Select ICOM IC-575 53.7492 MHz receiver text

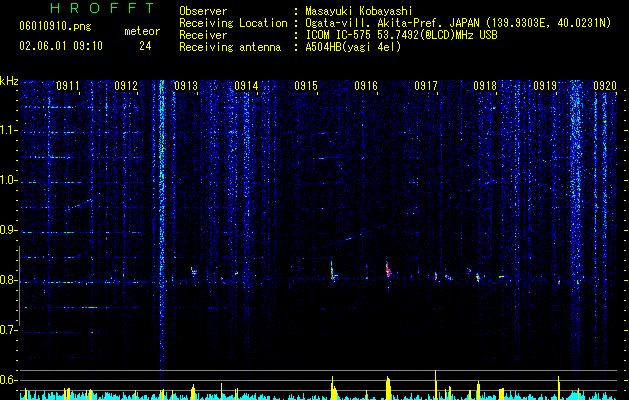point(401,35)
